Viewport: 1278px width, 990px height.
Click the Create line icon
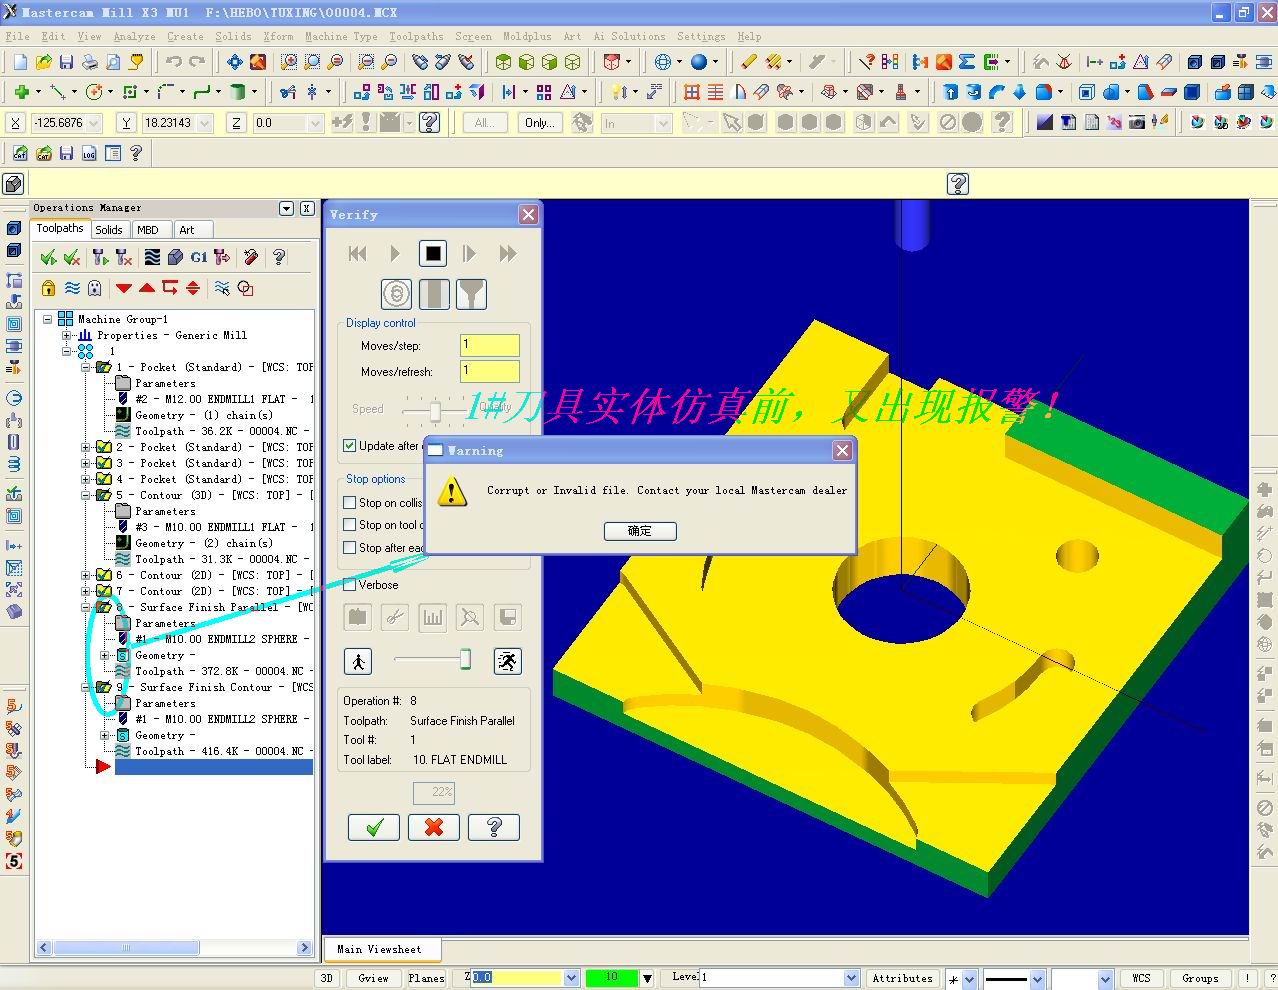(x=57, y=92)
